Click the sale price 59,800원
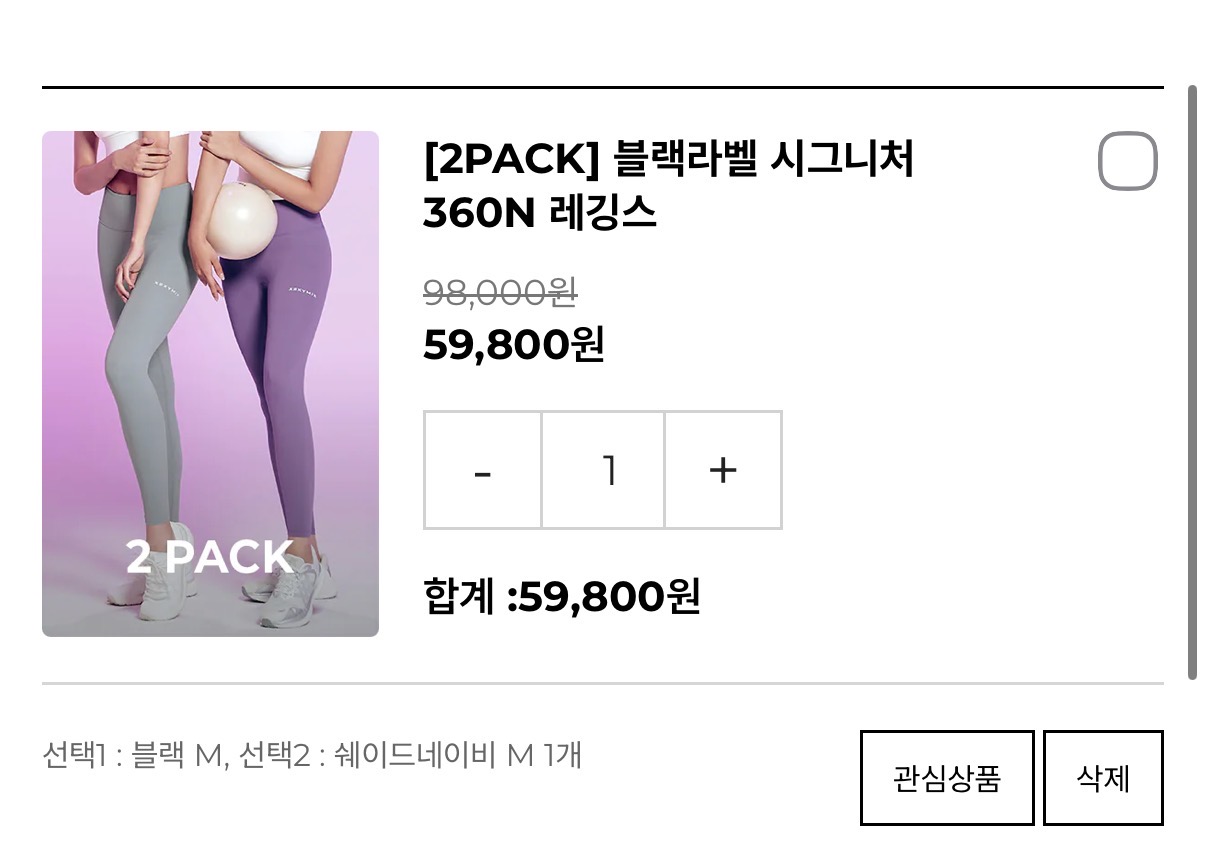 514,345
